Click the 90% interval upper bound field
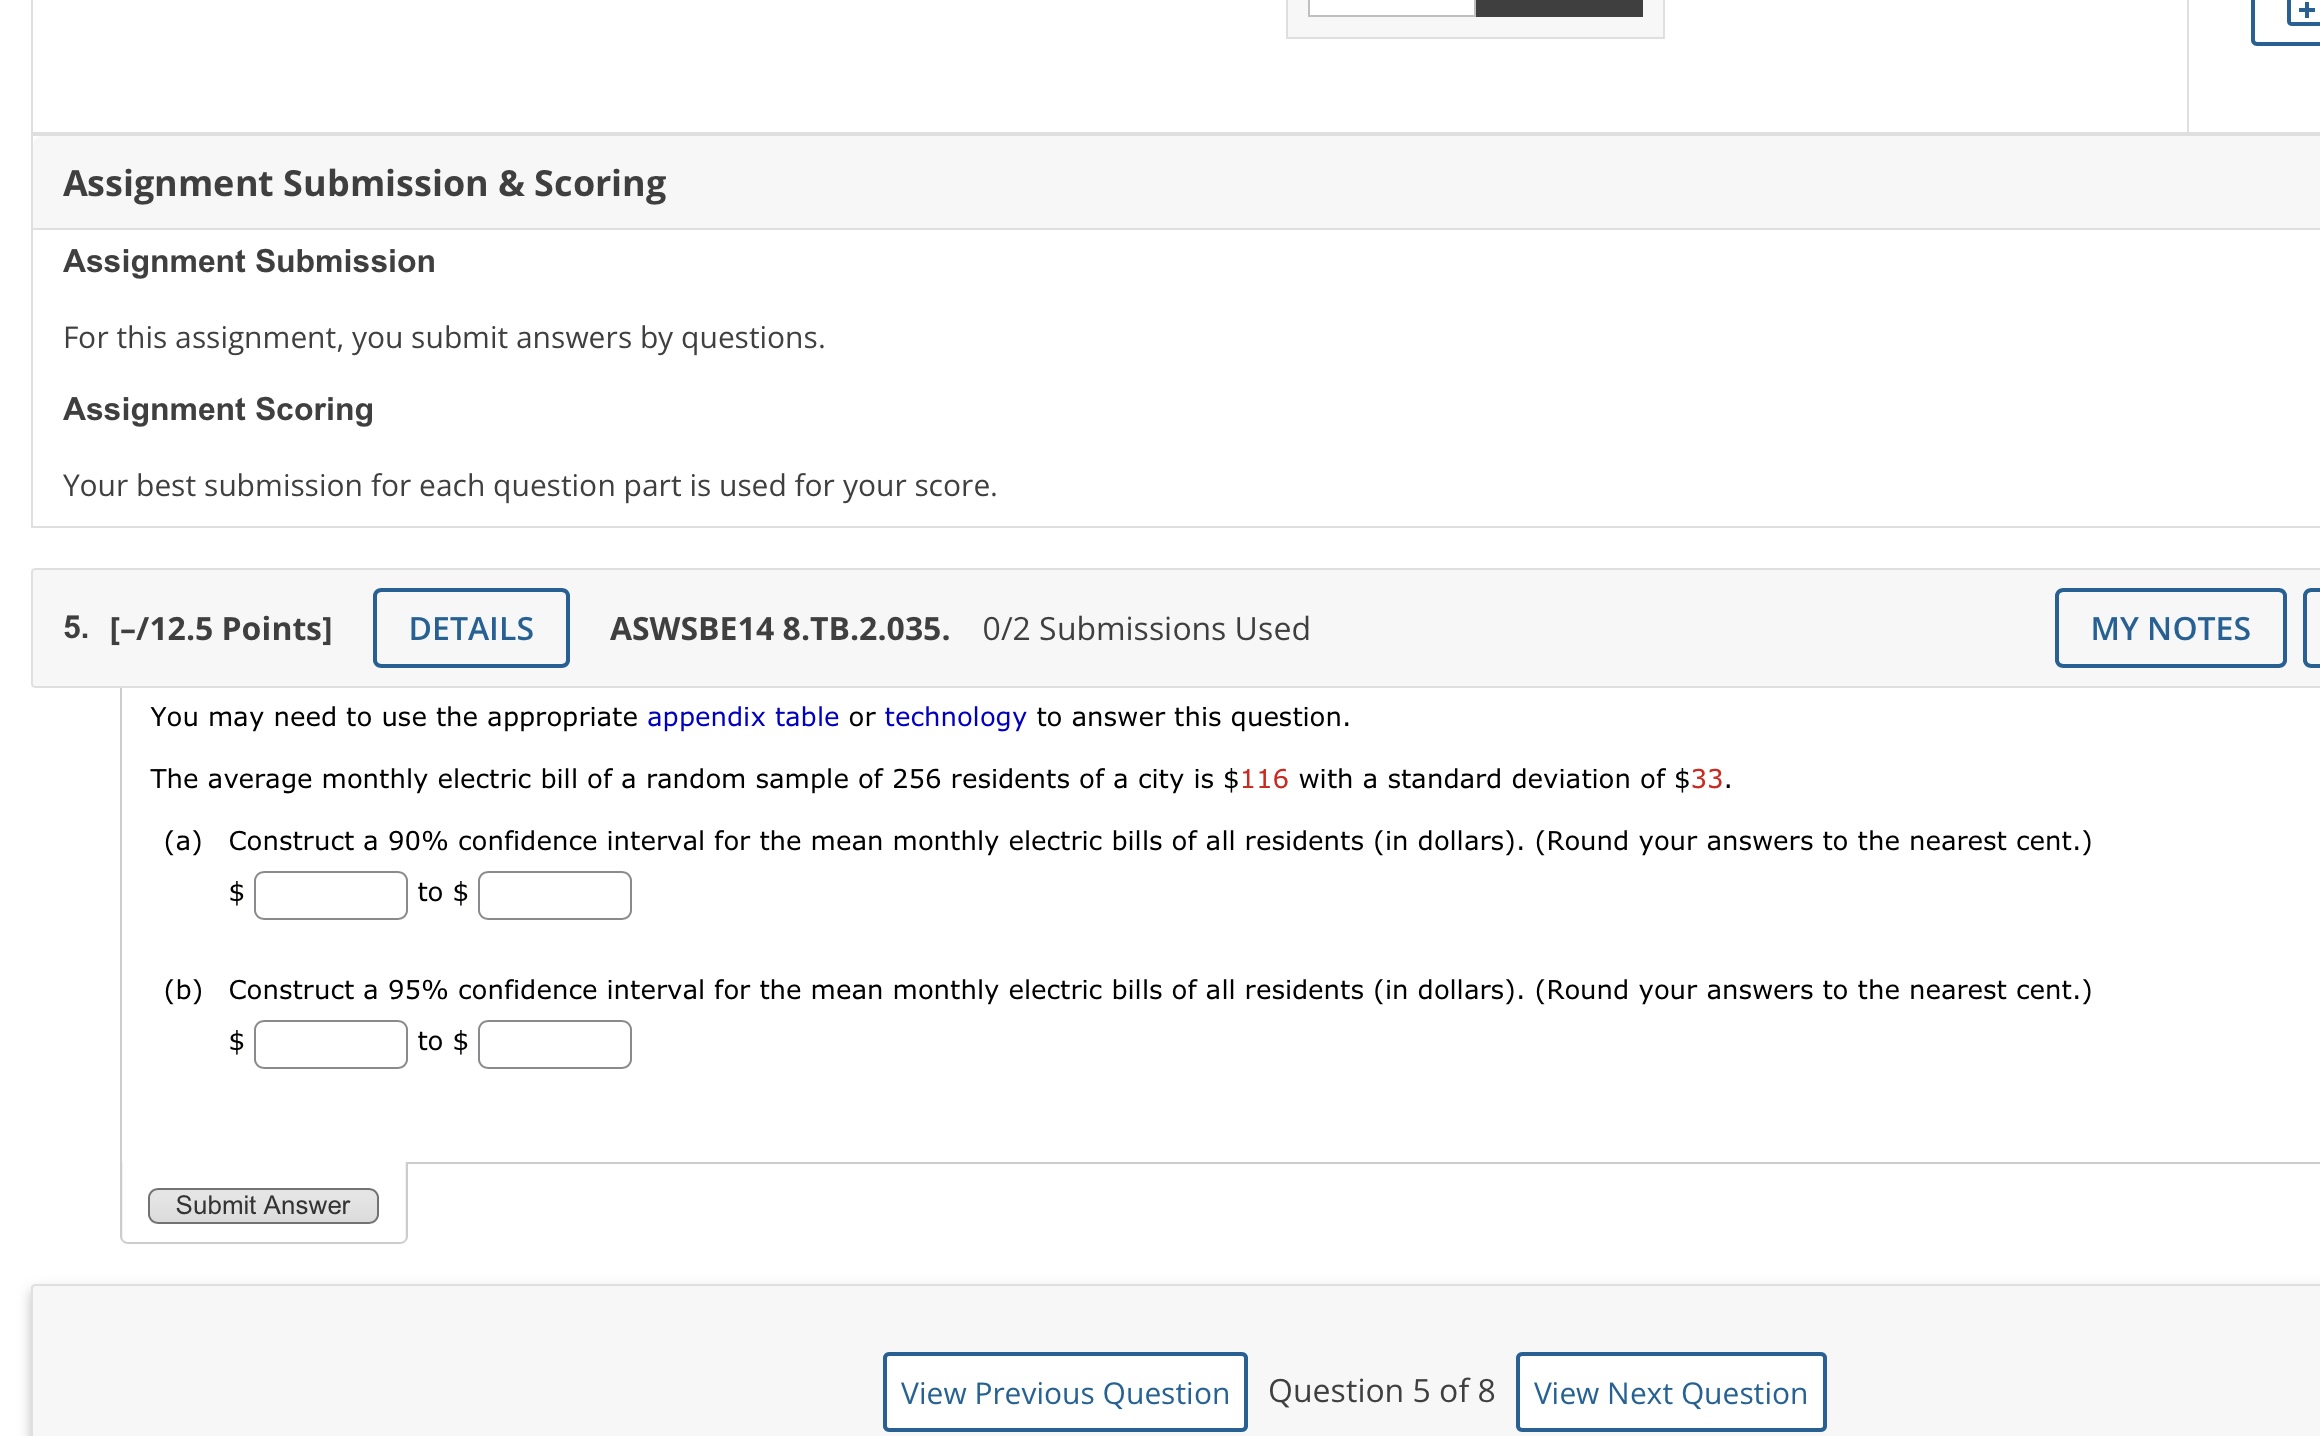 (x=554, y=895)
